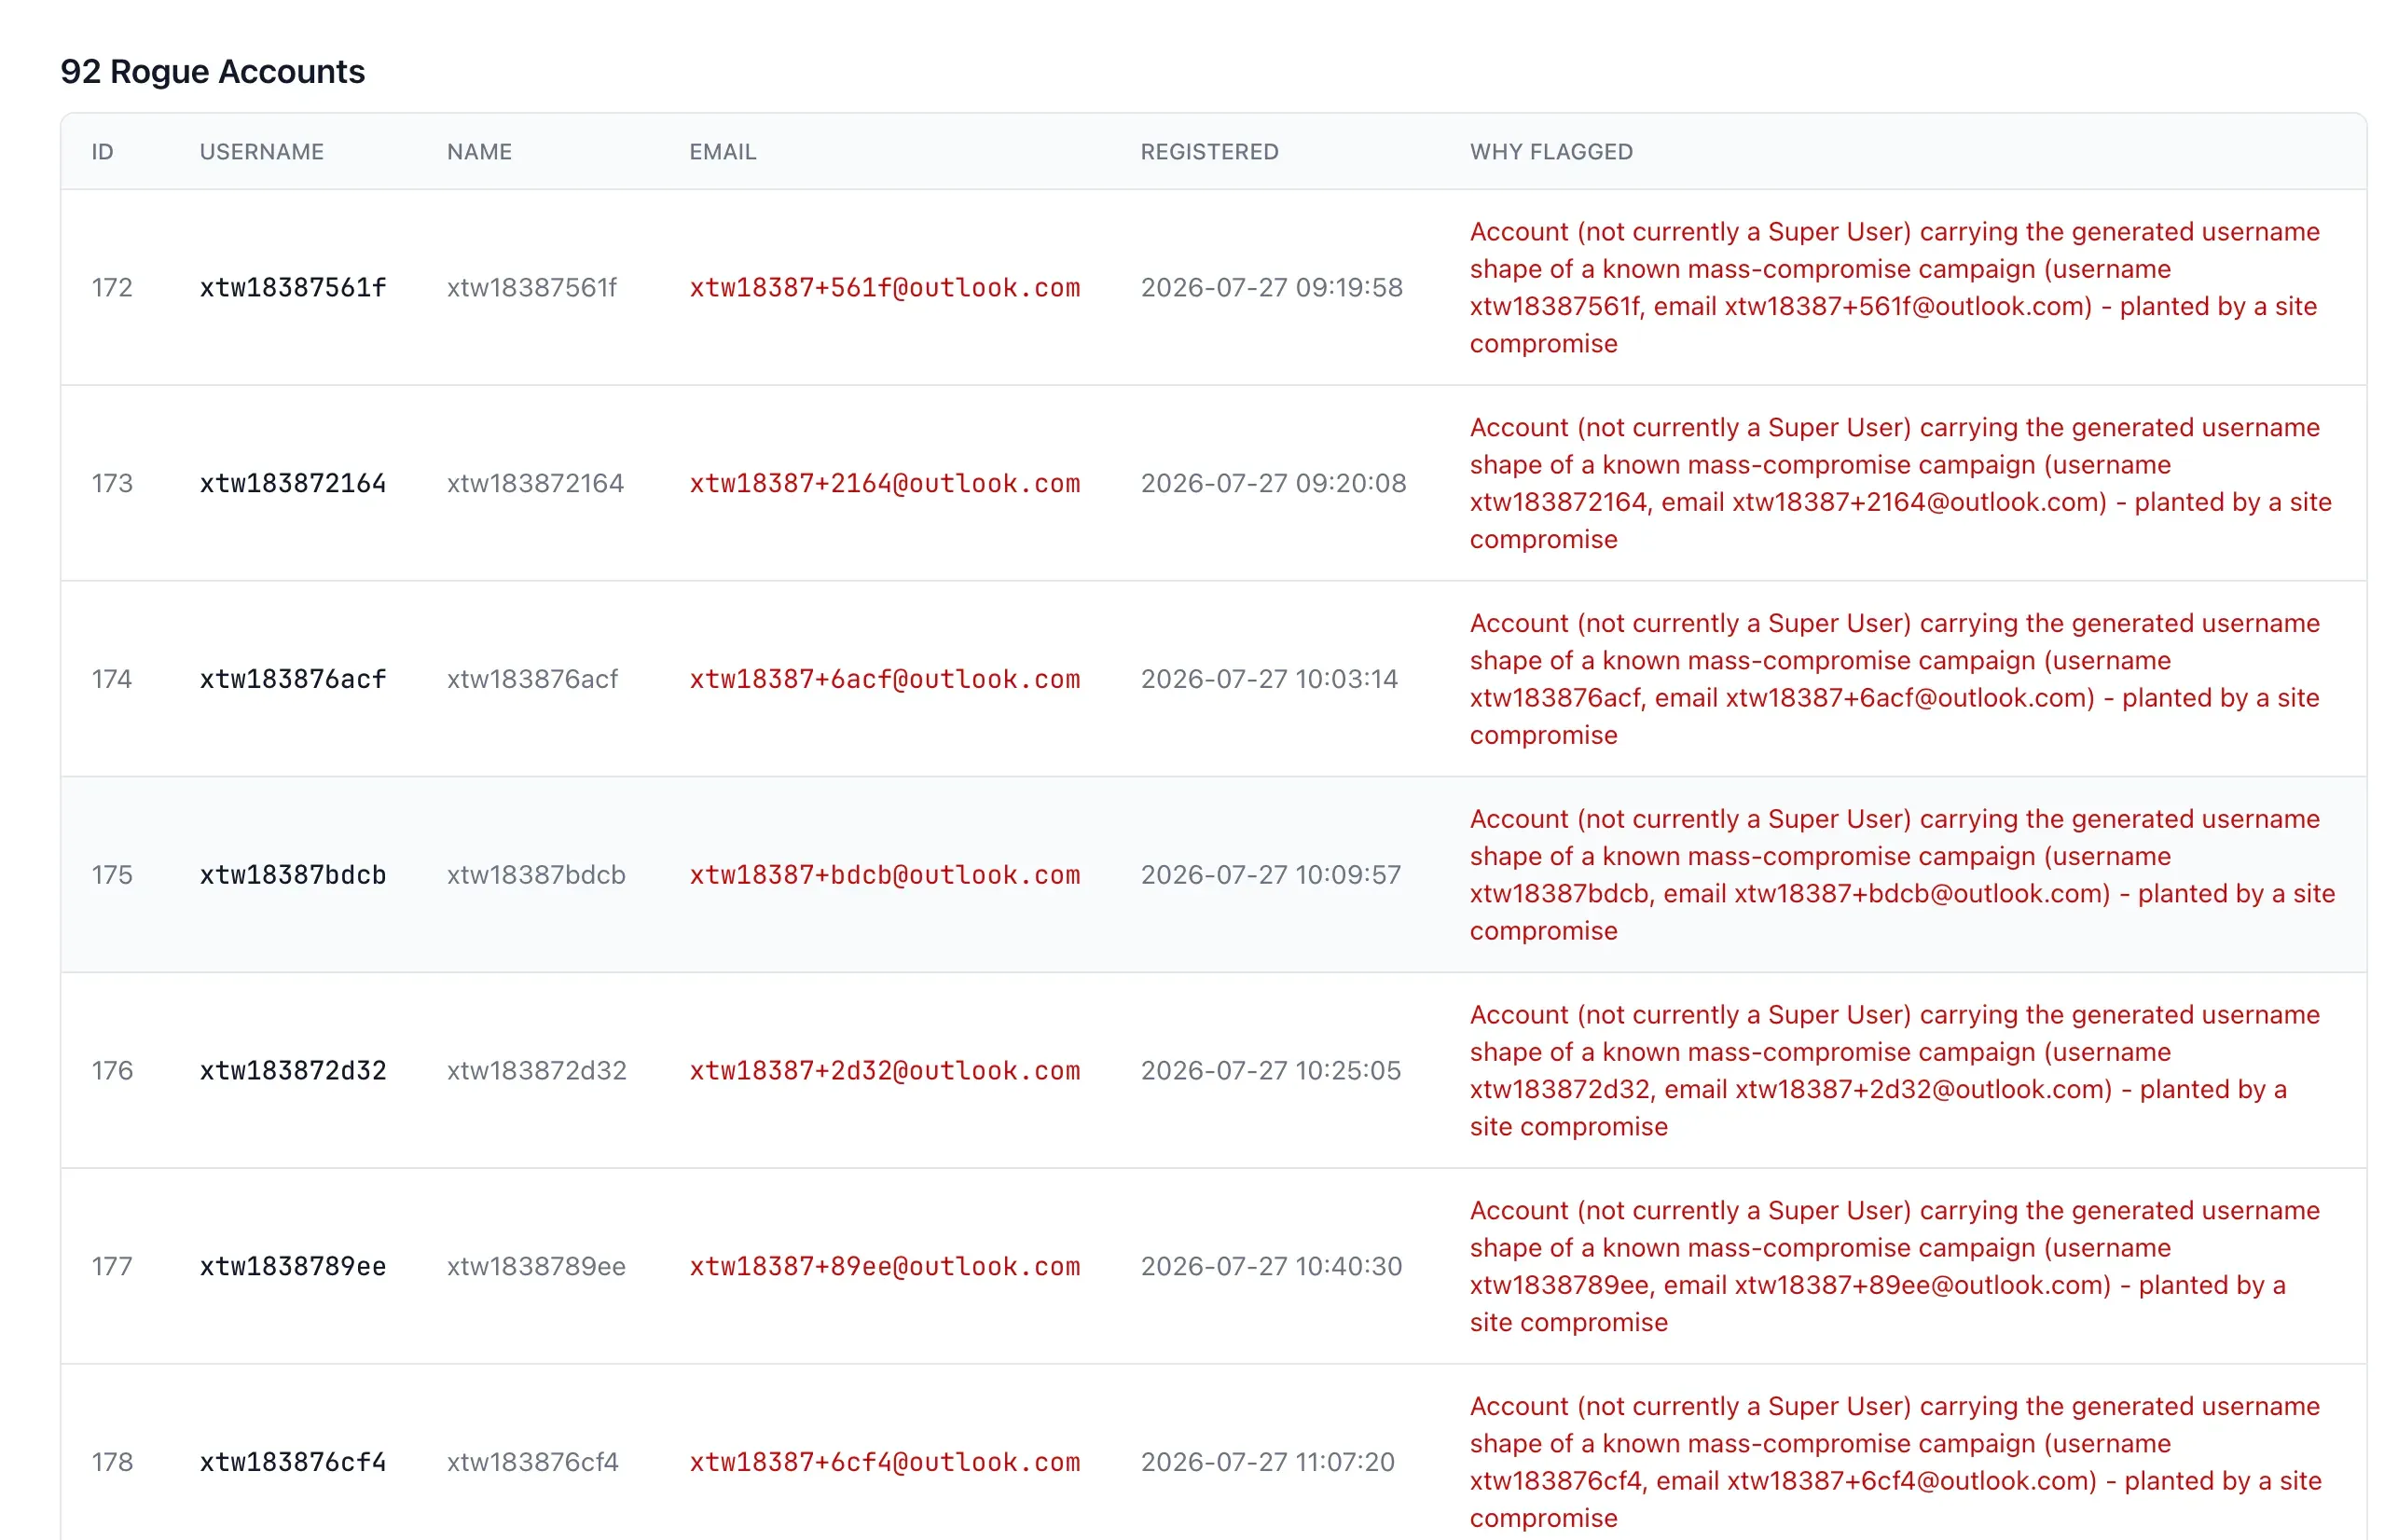This screenshot has width=2398, height=1540.
Task: Click the flag reason for account 178
Action: point(1896,1463)
